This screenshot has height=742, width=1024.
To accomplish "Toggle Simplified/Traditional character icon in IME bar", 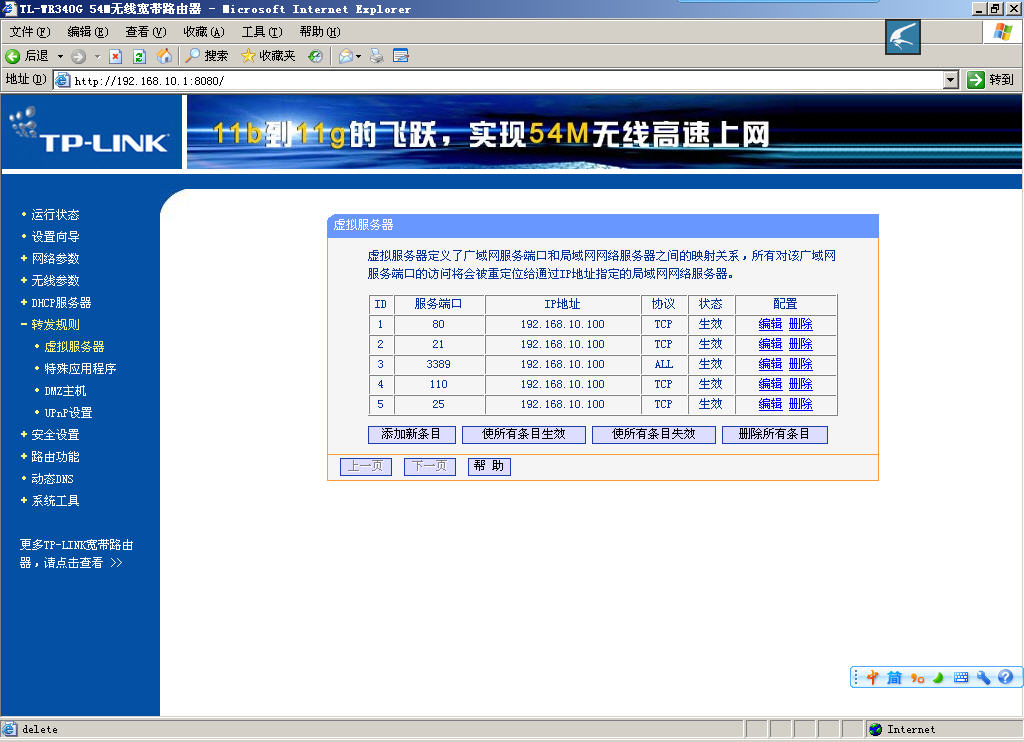I will point(894,677).
